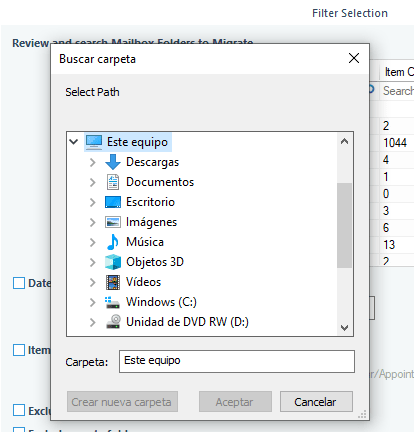
Task: Close the Buscar carpeta dialog
Action: [x=354, y=58]
